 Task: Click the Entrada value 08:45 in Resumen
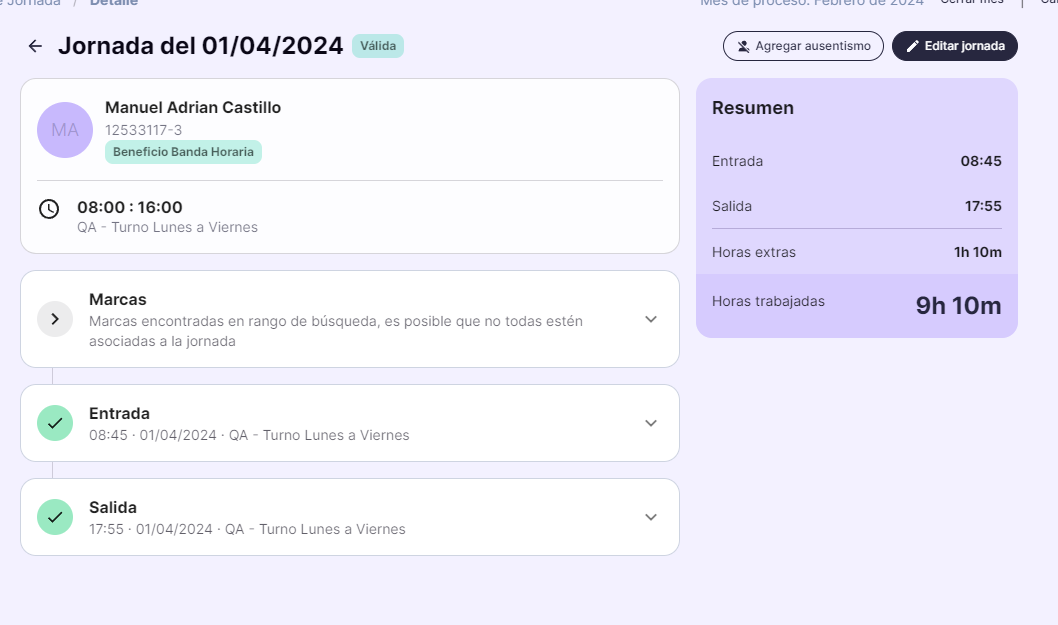(981, 161)
